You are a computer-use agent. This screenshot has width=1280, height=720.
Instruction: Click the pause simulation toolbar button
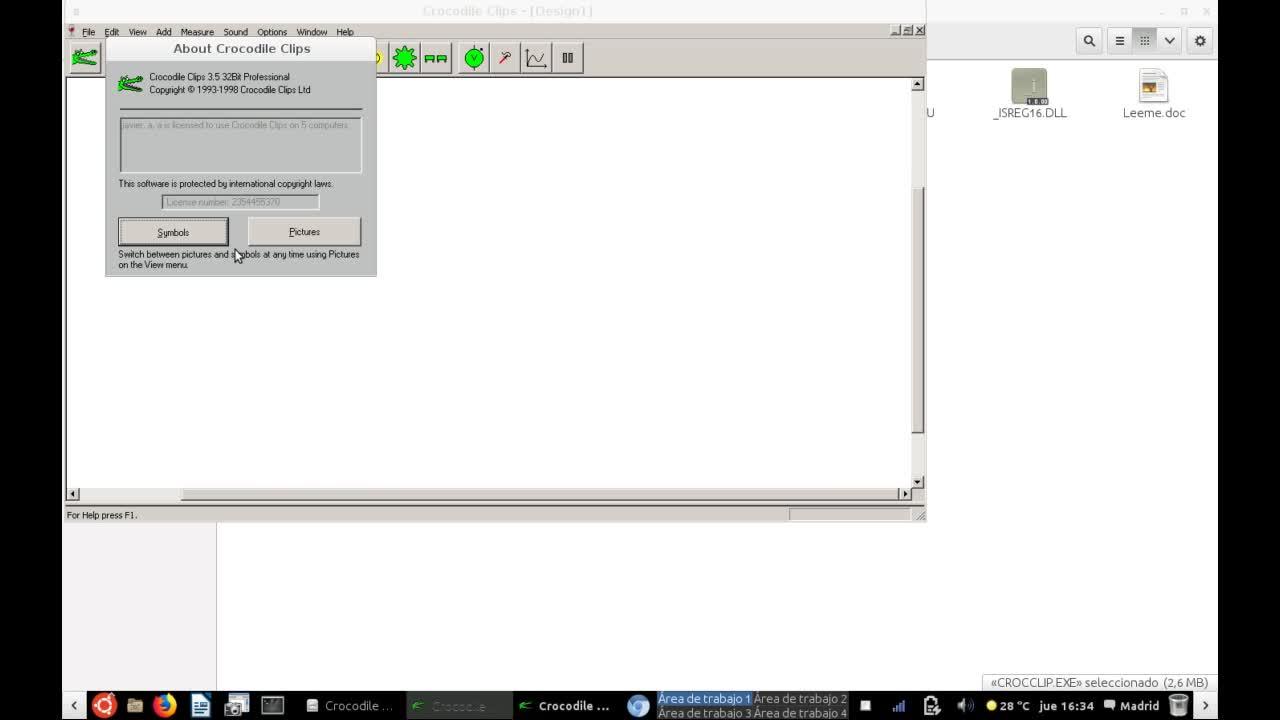tap(567, 58)
